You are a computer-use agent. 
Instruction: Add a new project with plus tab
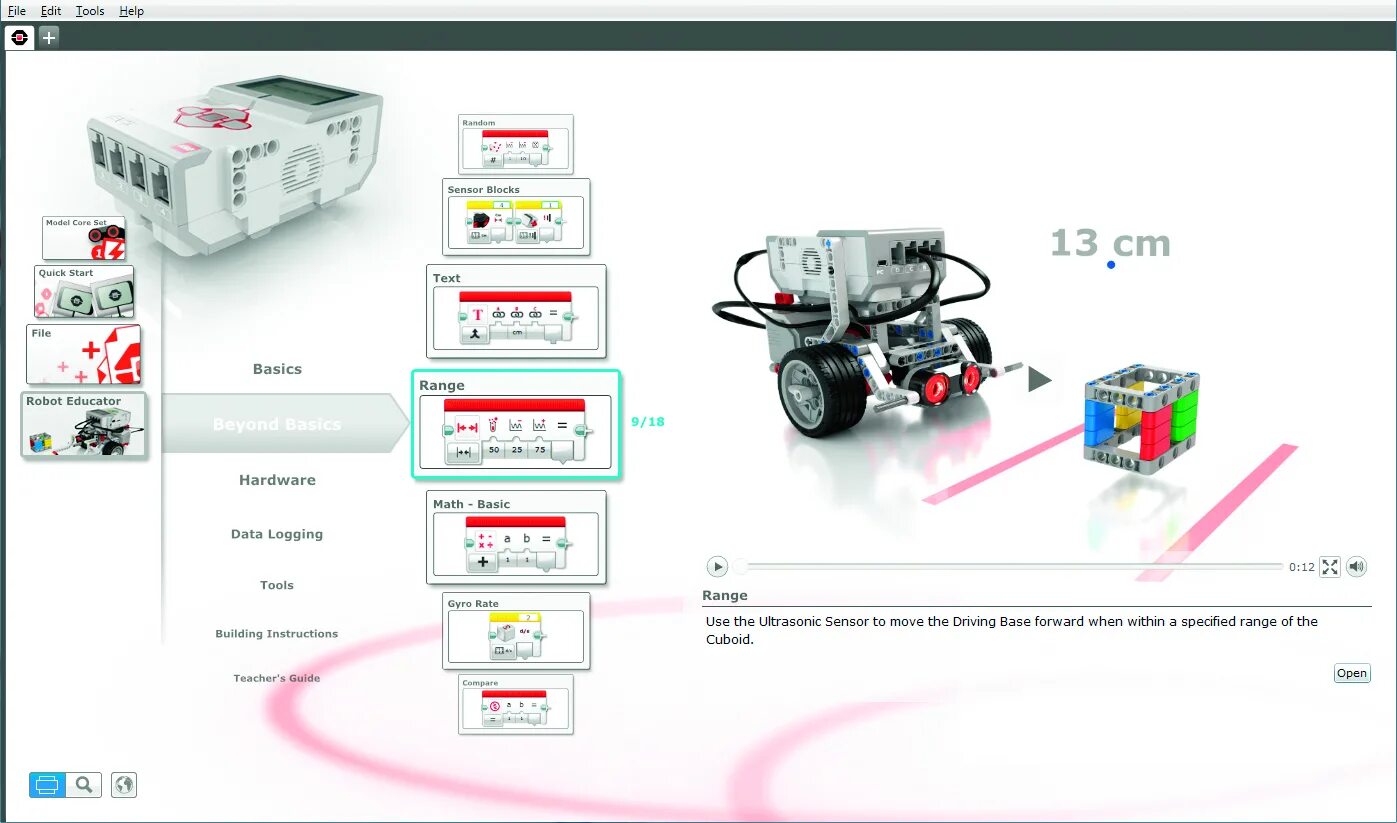[x=48, y=37]
